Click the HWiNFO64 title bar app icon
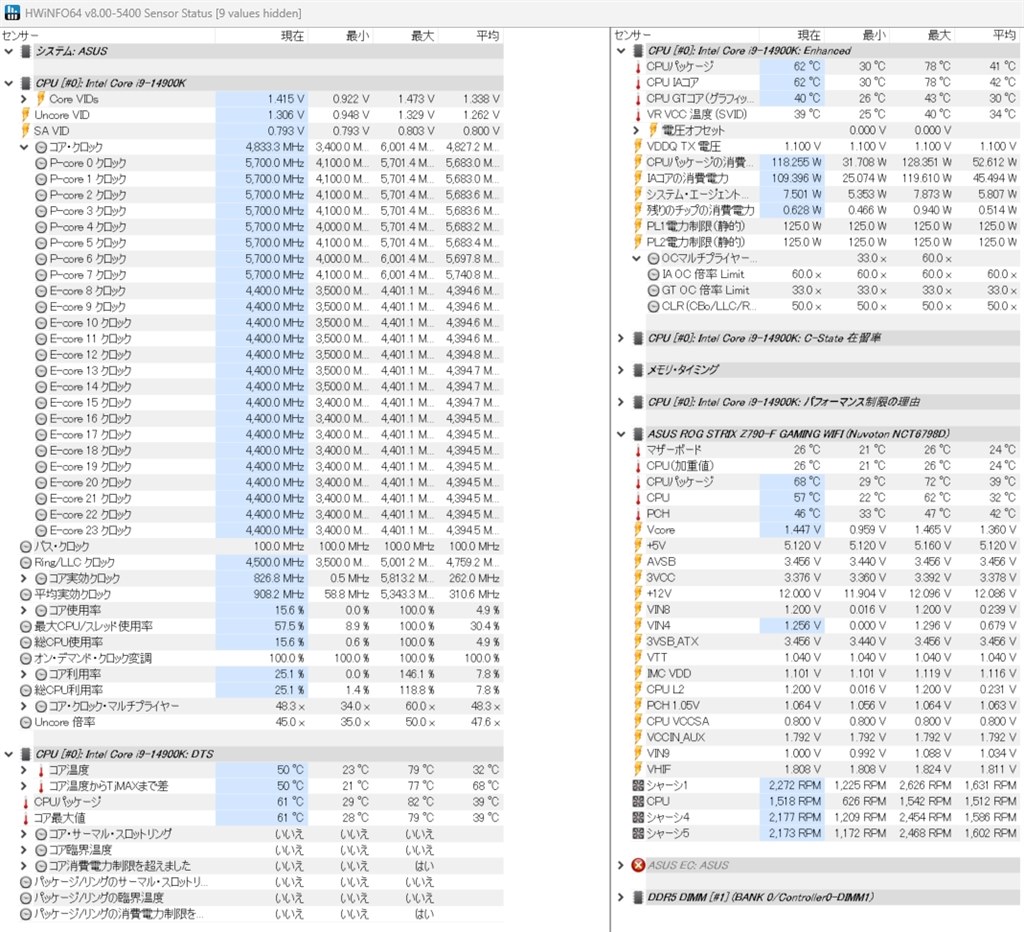Viewport: 1024px width, 932px height. click(12, 12)
